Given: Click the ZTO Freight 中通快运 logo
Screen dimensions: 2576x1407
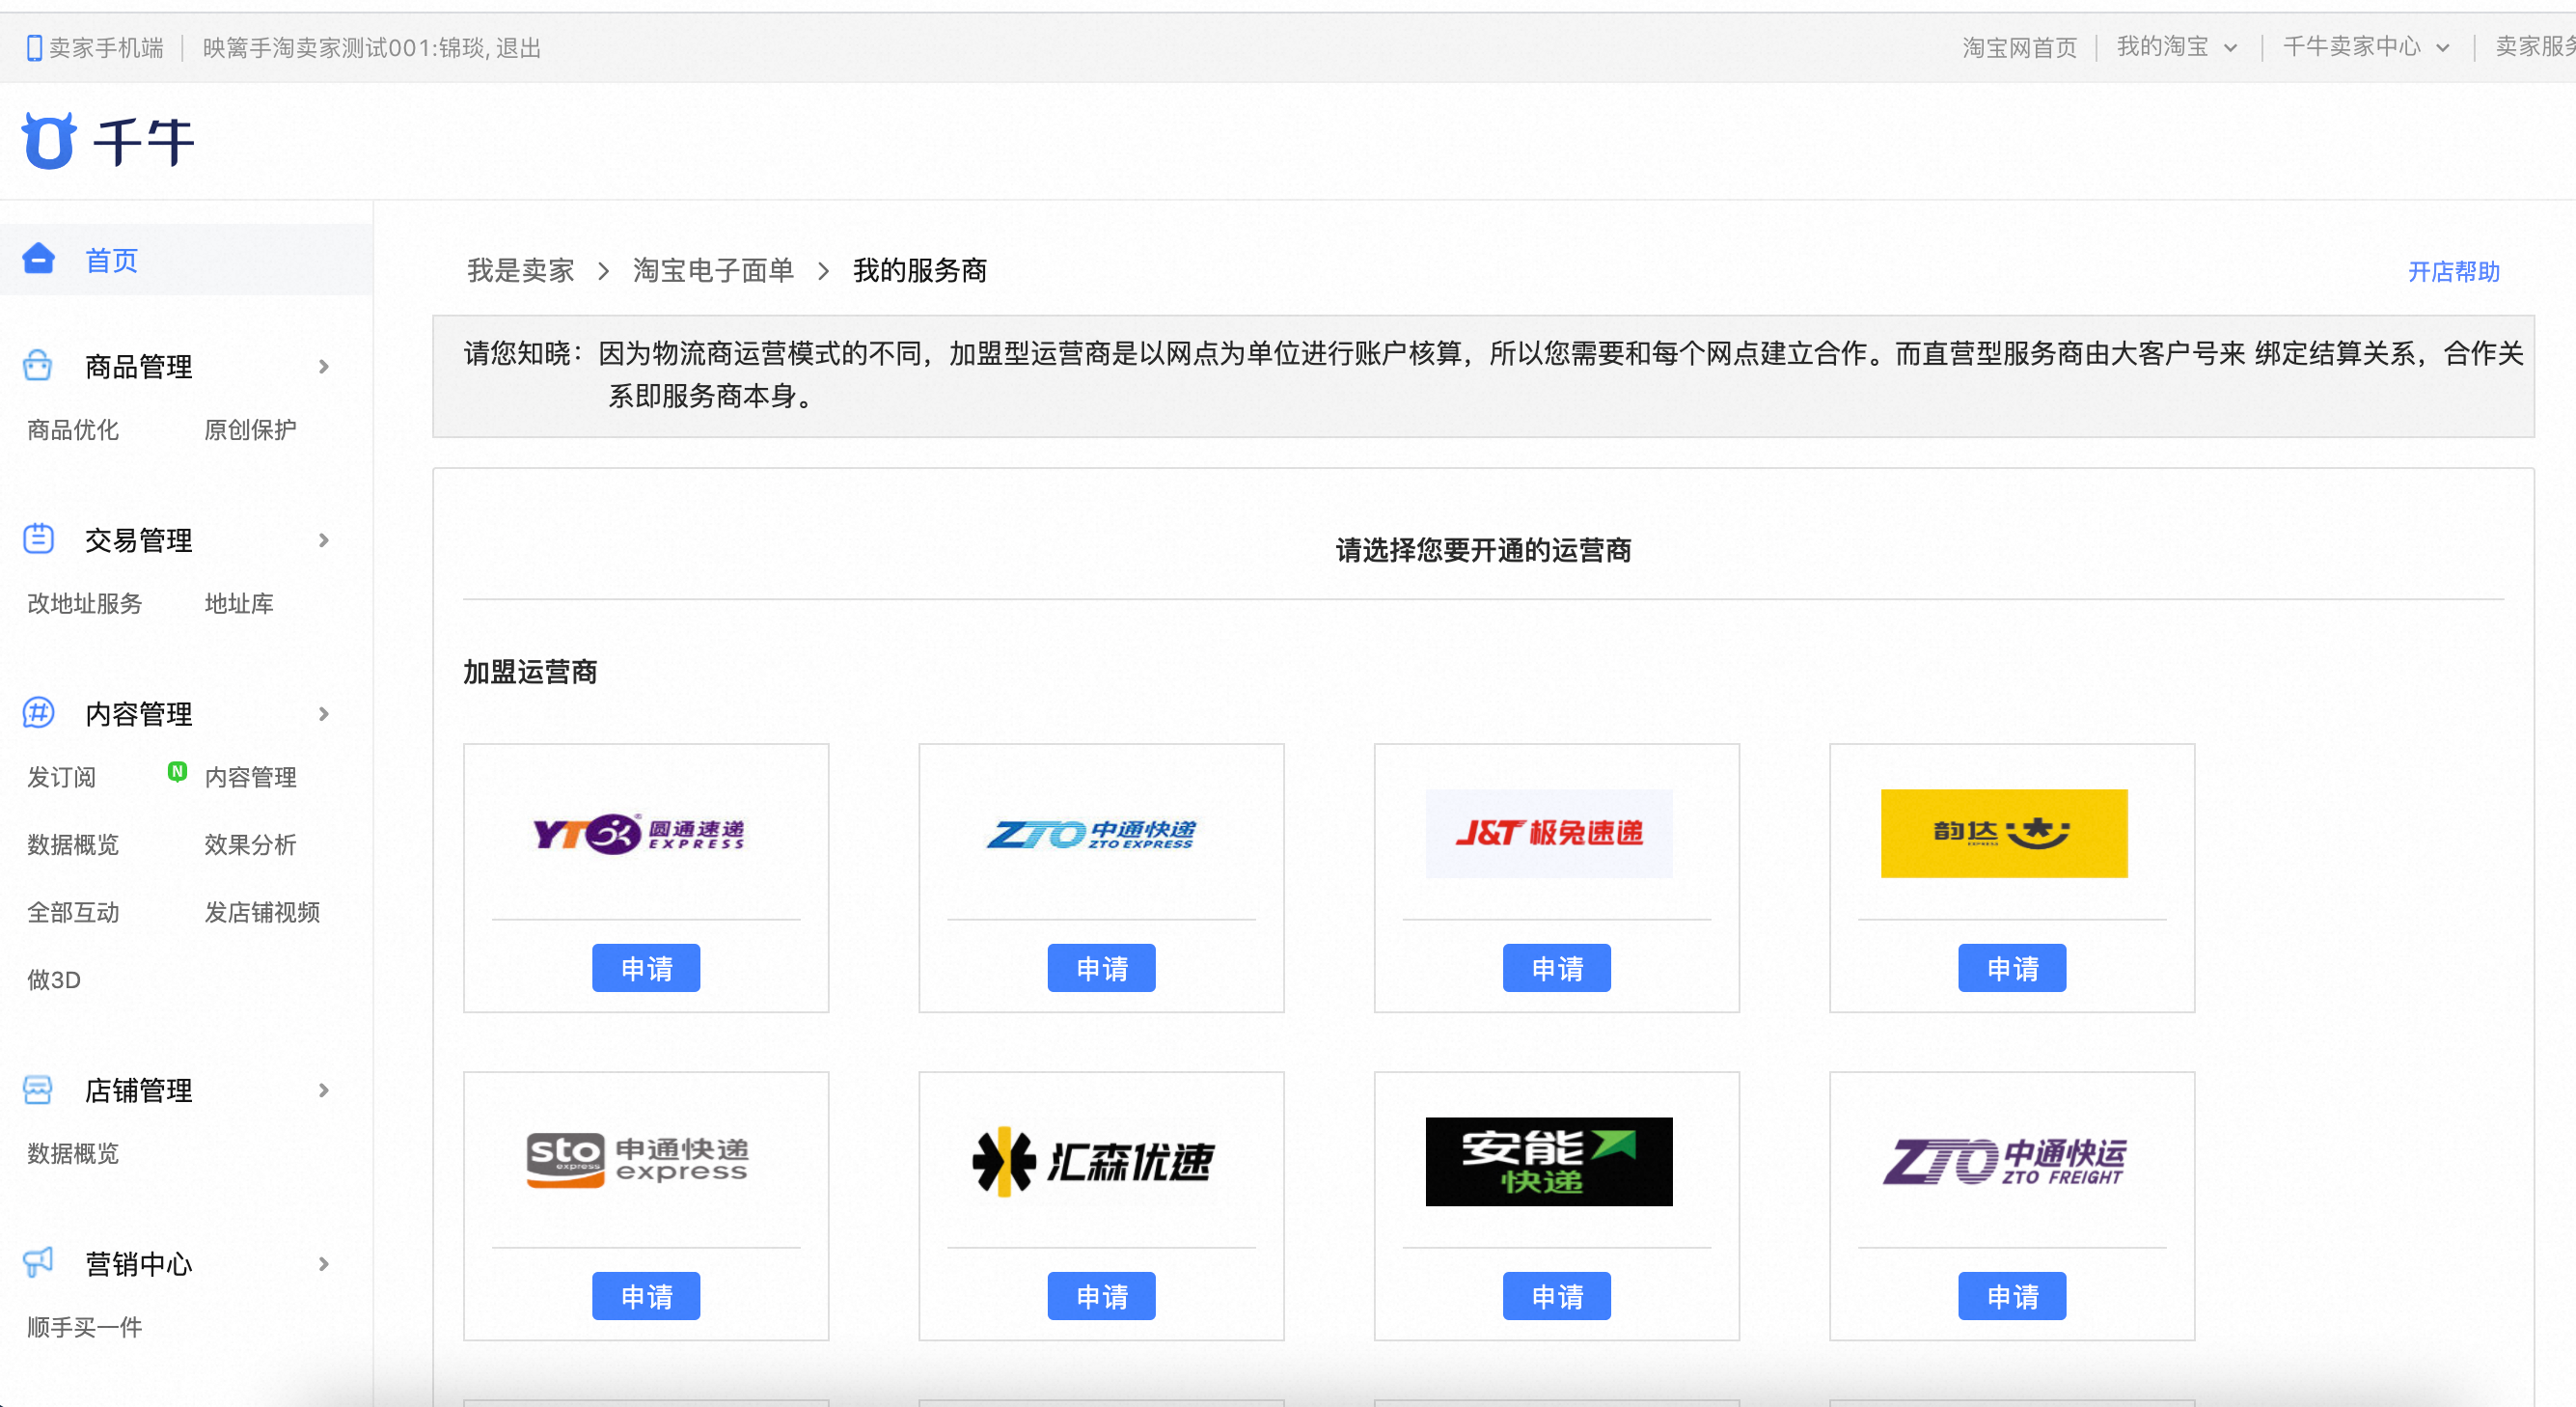Looking at the screenshot, I should [x=2005, y=1161].
